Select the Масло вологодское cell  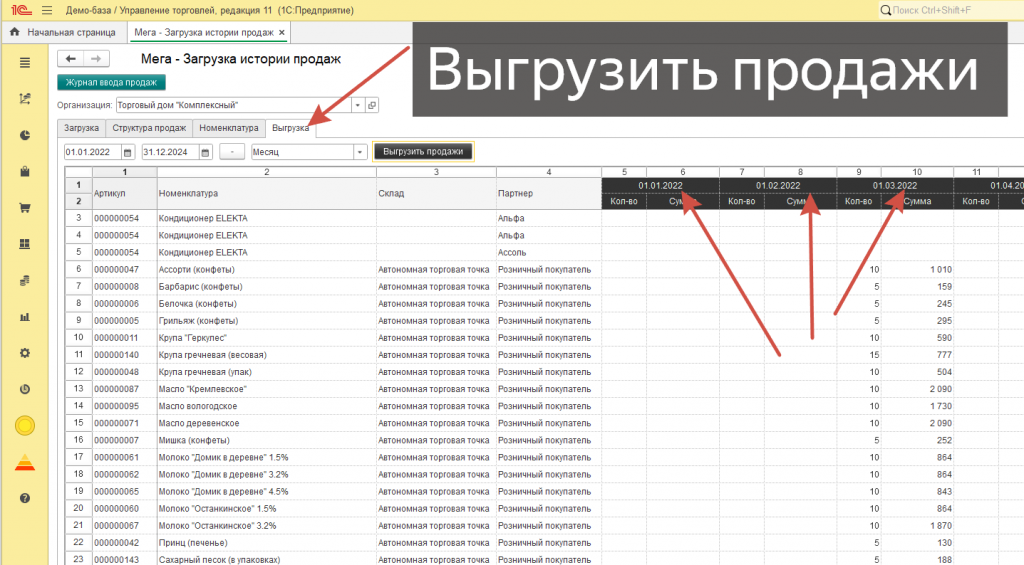(266, 406)
